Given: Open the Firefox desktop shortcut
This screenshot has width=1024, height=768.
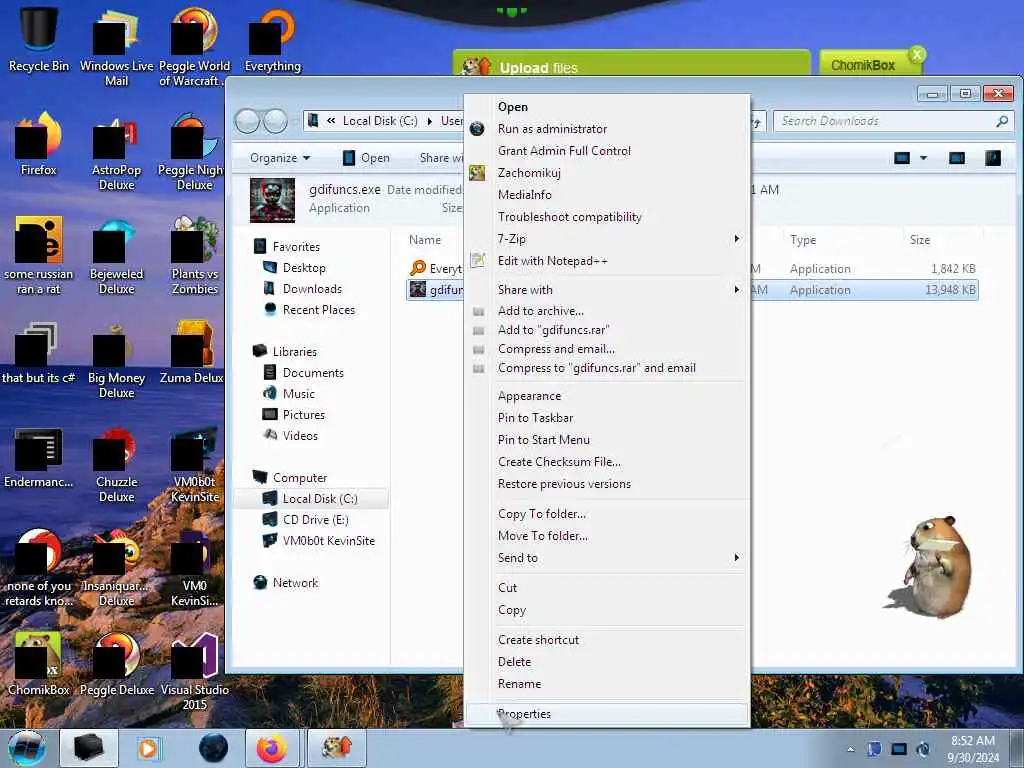Looking at the screenshot, I should coord(39,144).
